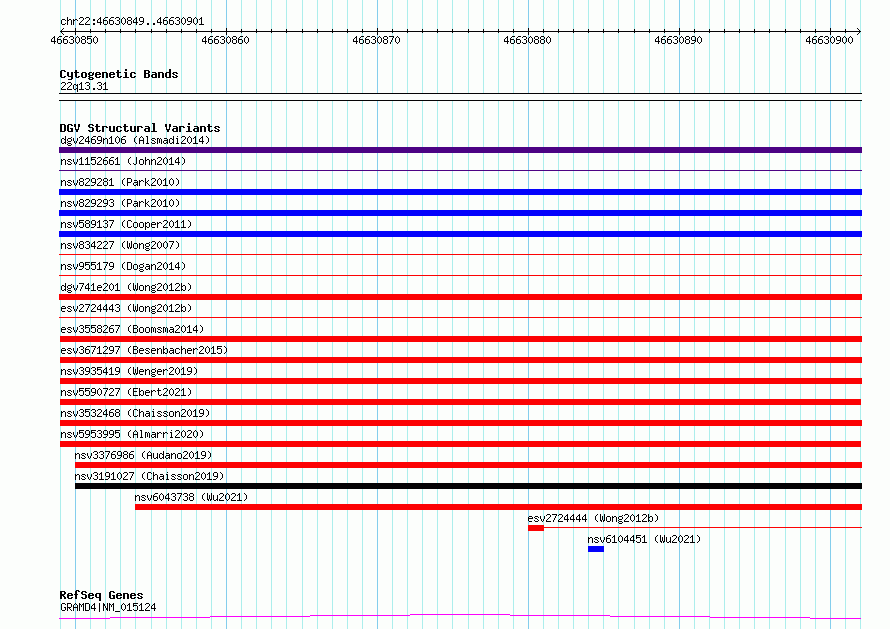Screen dimensions: 890x629
Task: Click red bar under esv3671297
Action: 460,360
